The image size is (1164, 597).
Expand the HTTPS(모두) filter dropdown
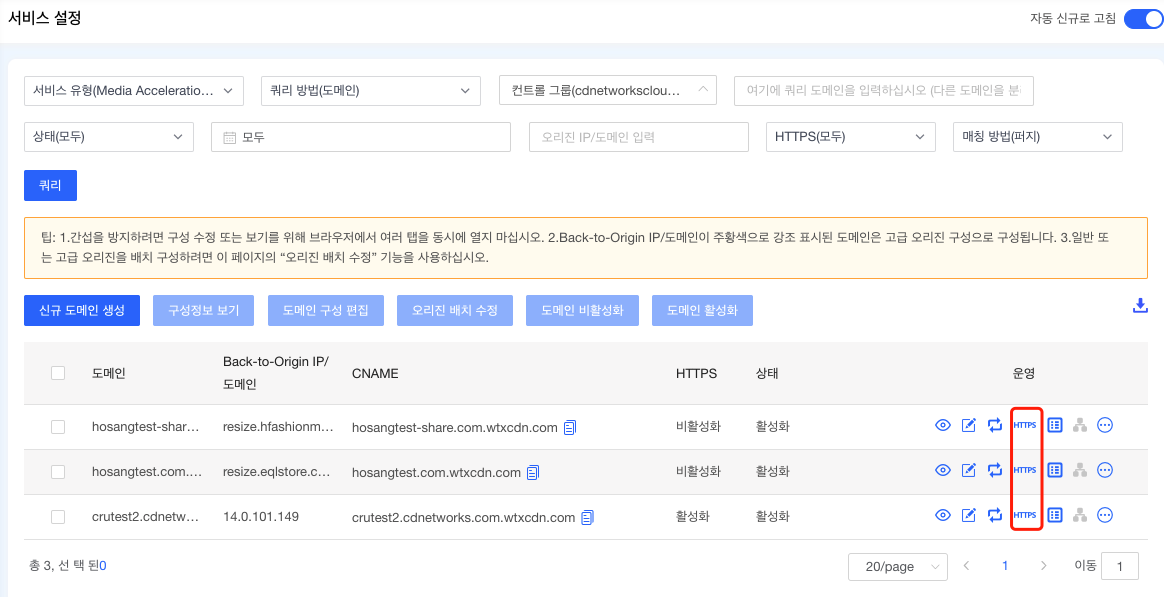point(850,137)
